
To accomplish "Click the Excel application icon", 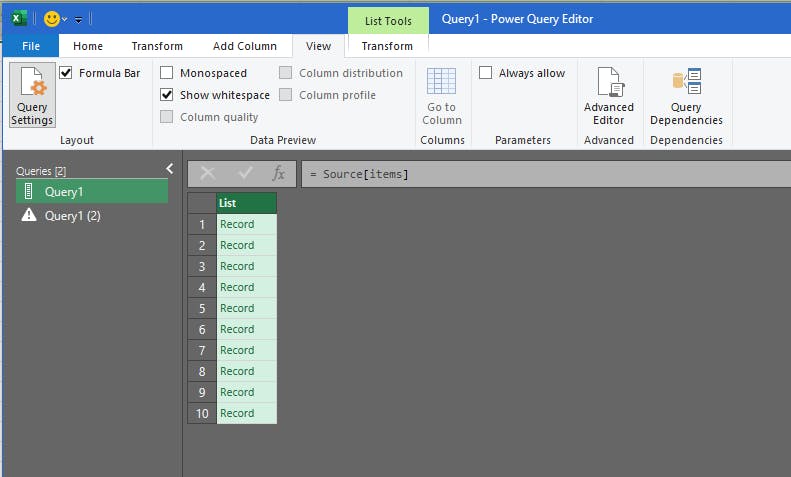I will [19, 19].
